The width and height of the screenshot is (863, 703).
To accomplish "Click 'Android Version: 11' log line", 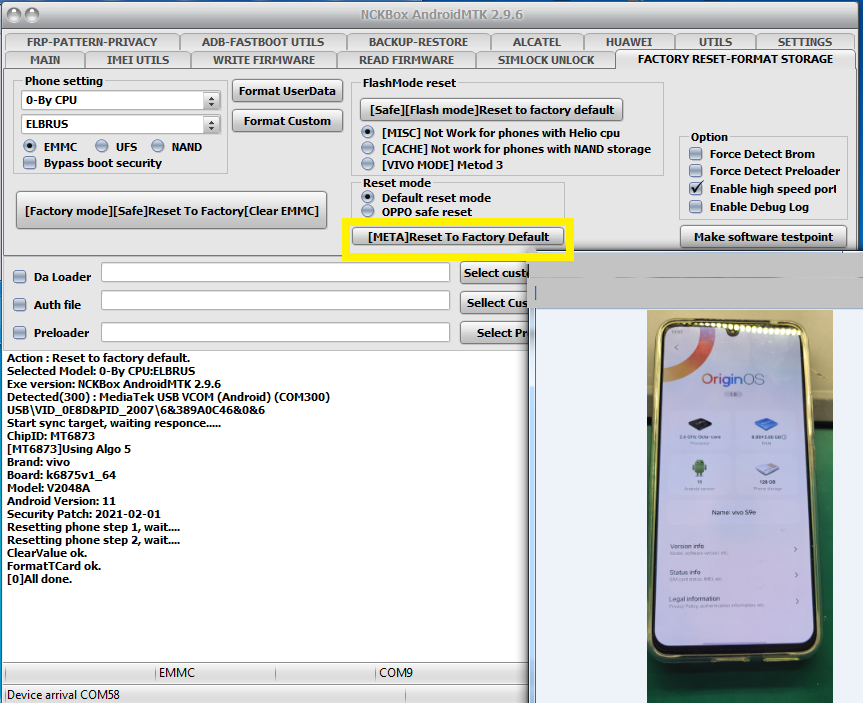I will pyautogui.click(x=61, y=501).
